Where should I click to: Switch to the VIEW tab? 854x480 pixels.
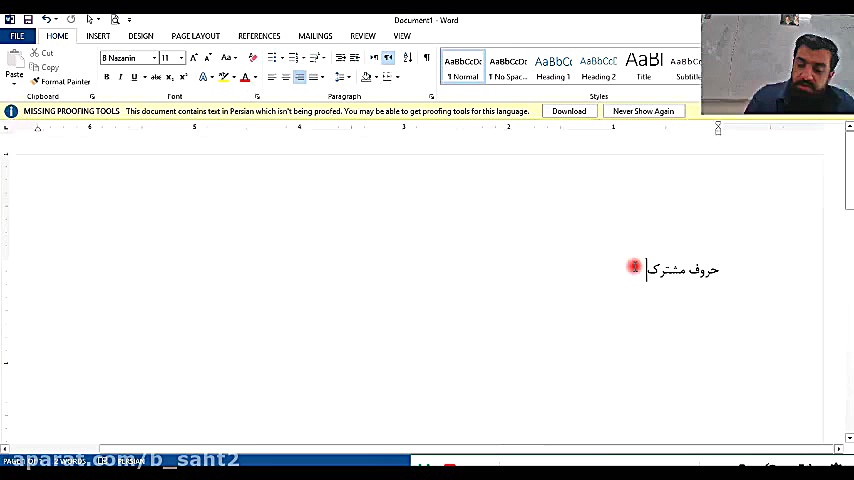(x=402, y=36)
